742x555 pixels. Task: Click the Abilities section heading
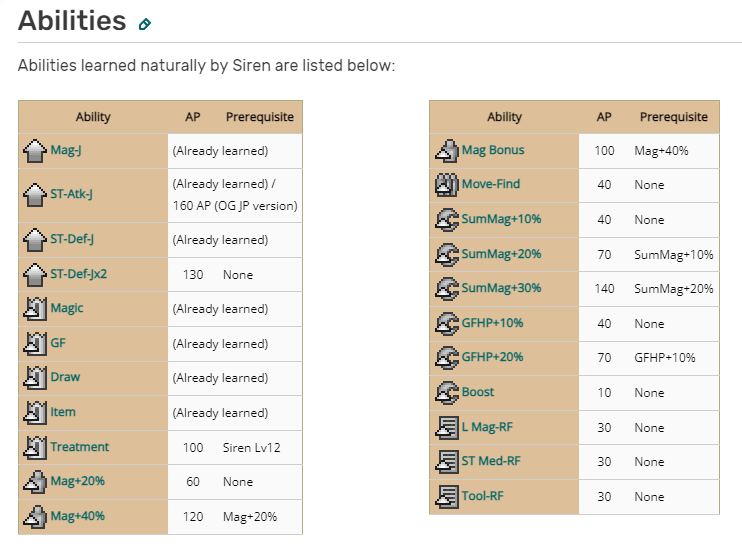pyautogui.click(x=72, y=21)
